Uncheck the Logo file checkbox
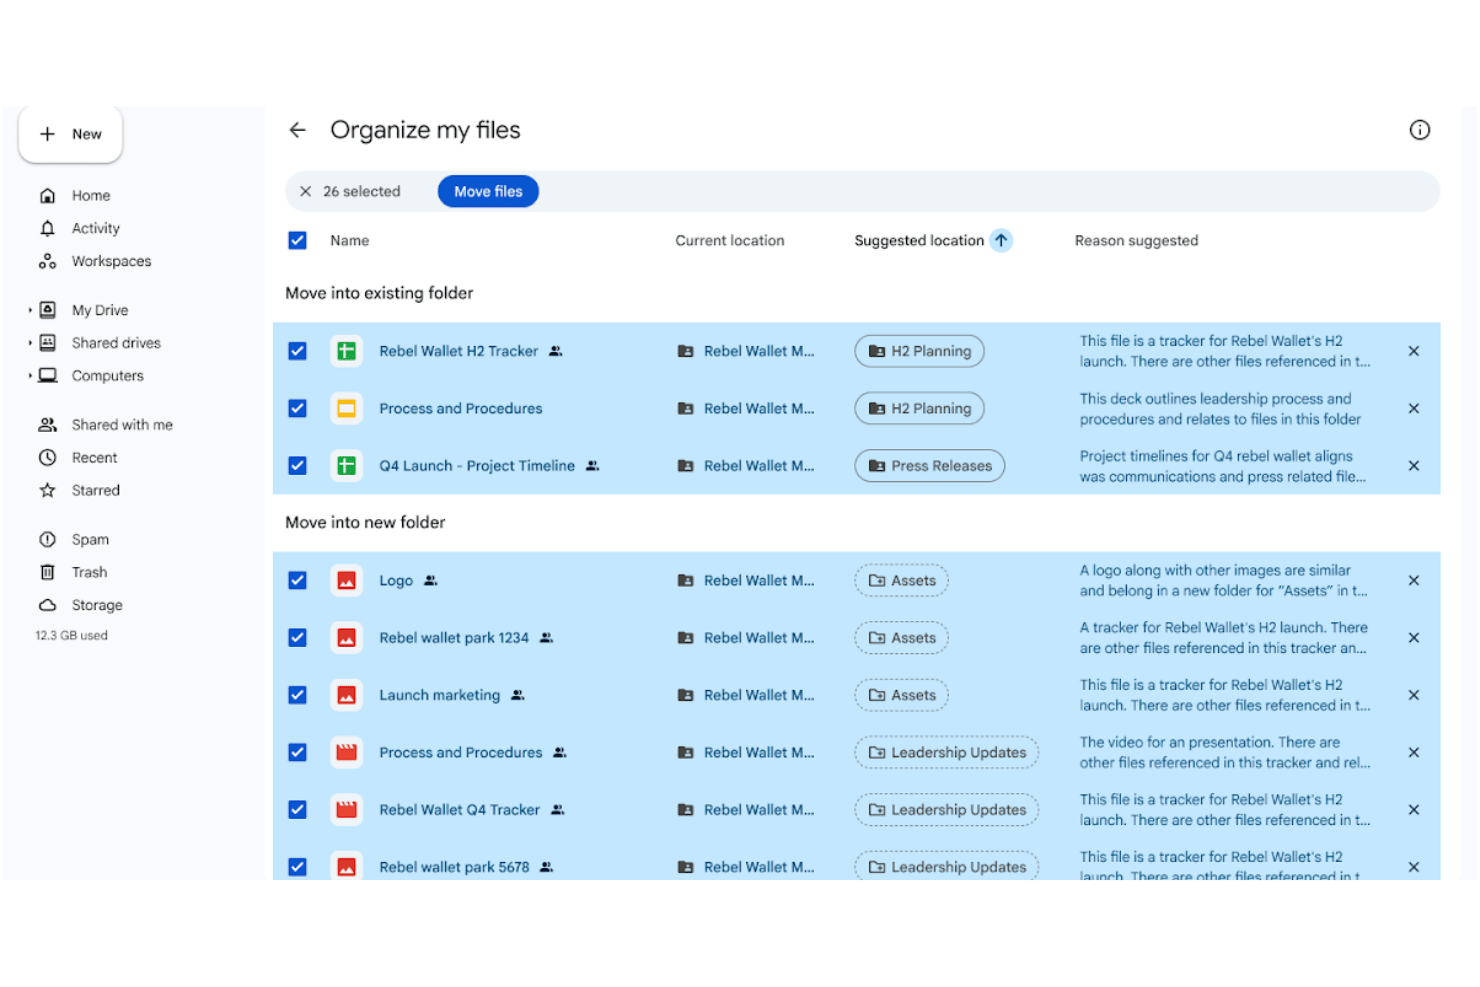 point(297,580)
